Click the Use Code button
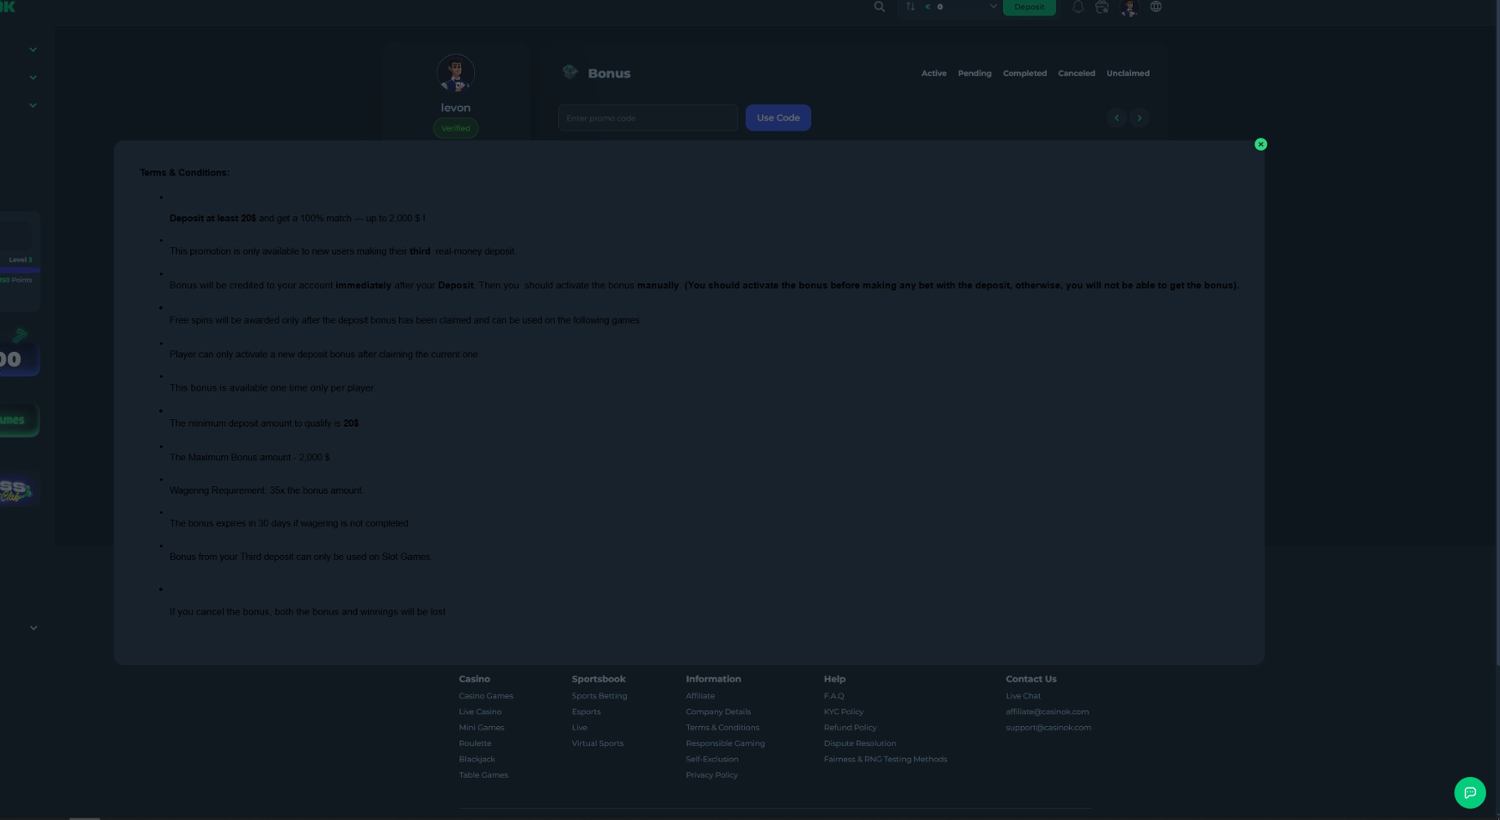1500x820 pixels. tap(778, 118)
